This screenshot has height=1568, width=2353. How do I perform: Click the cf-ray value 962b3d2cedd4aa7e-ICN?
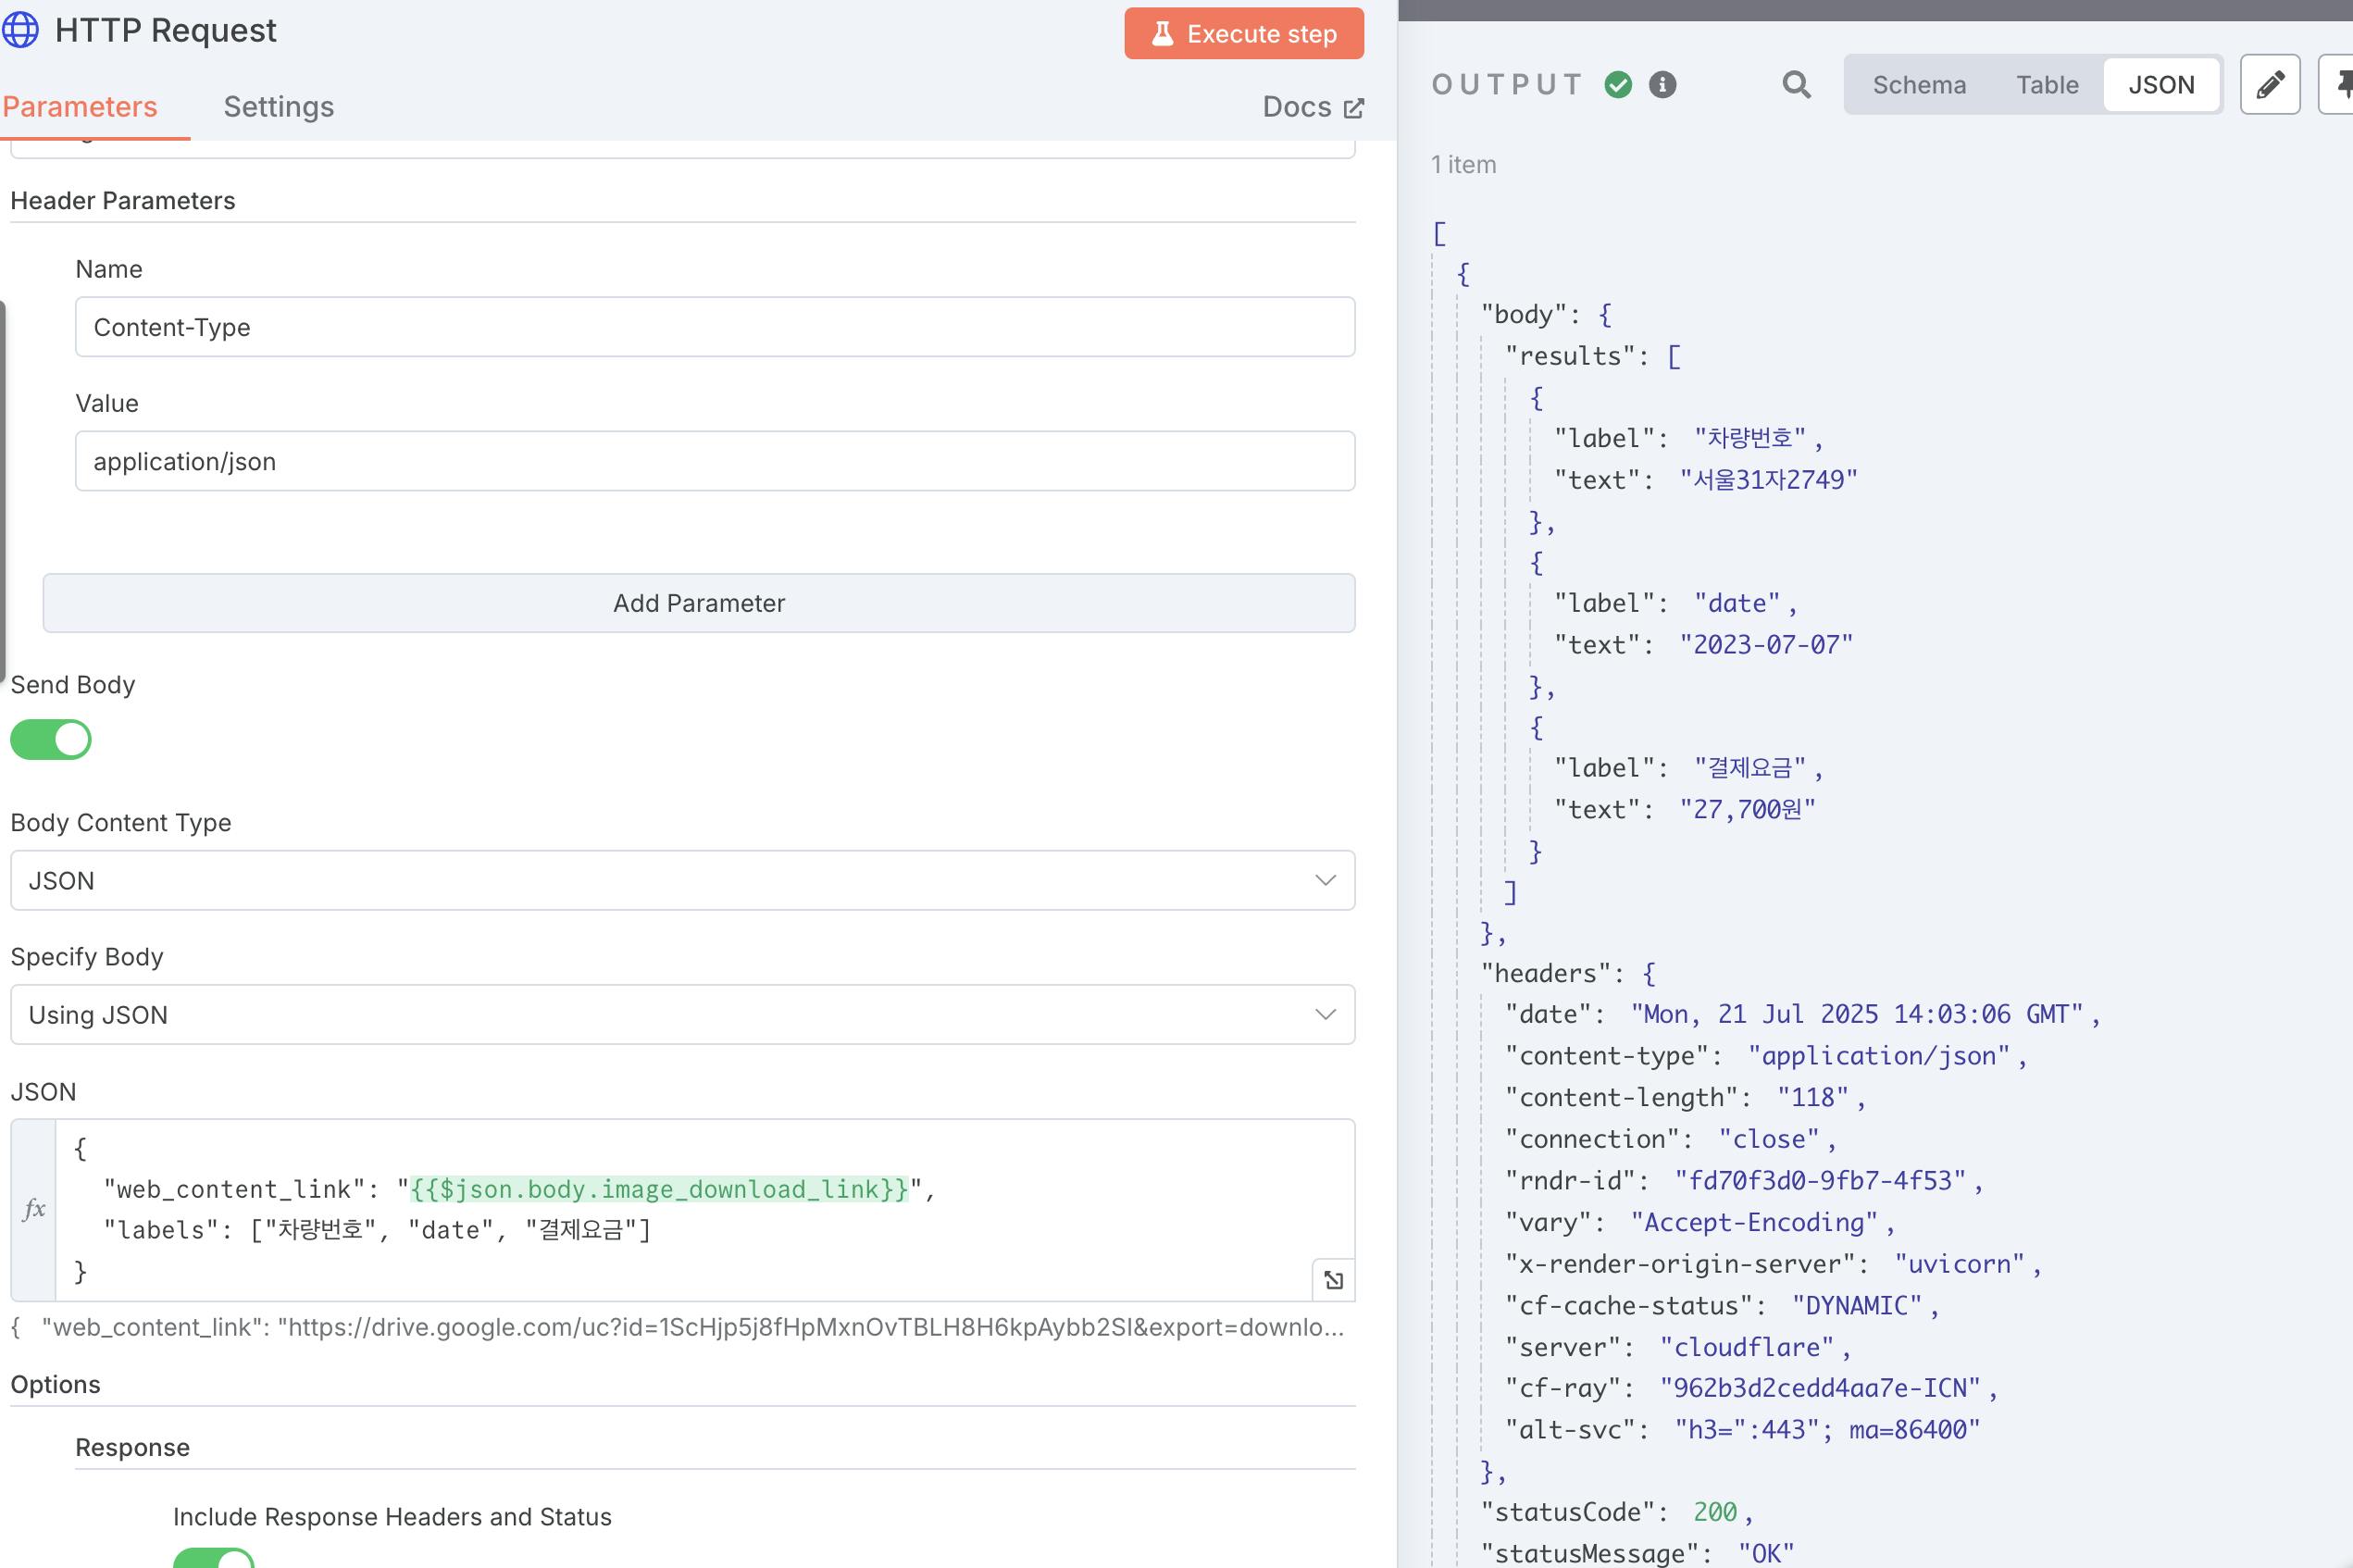click(x=1820, y=1388)
